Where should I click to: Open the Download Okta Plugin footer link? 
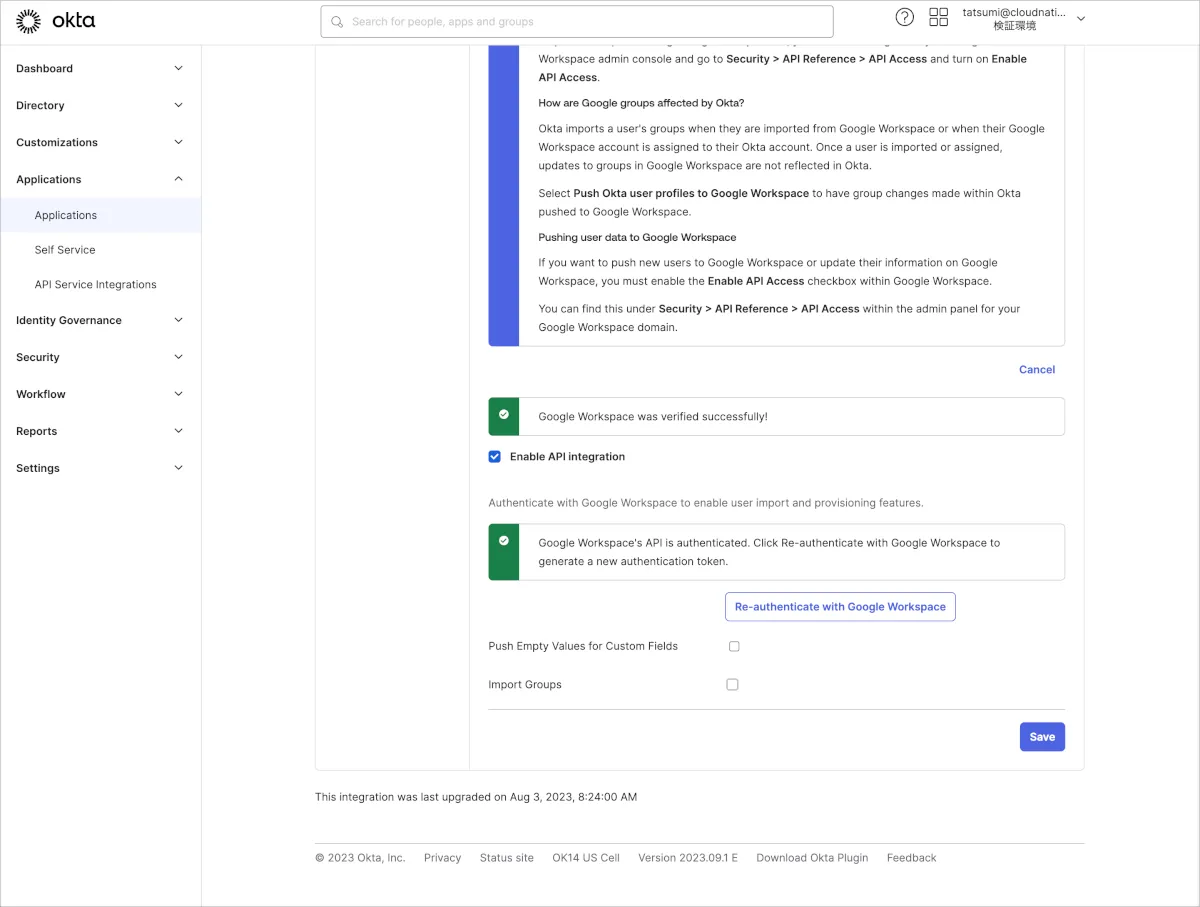(x=812, y=858)
